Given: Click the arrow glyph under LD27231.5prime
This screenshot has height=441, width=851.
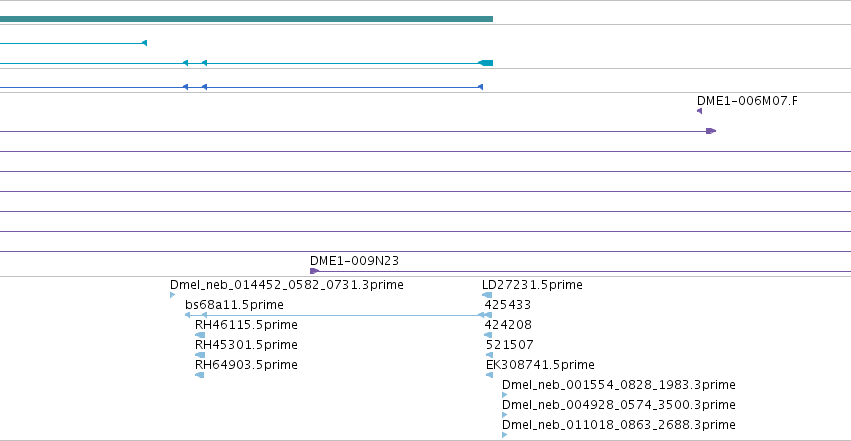Looking at the screenshot, I should [x=487, y=295].
